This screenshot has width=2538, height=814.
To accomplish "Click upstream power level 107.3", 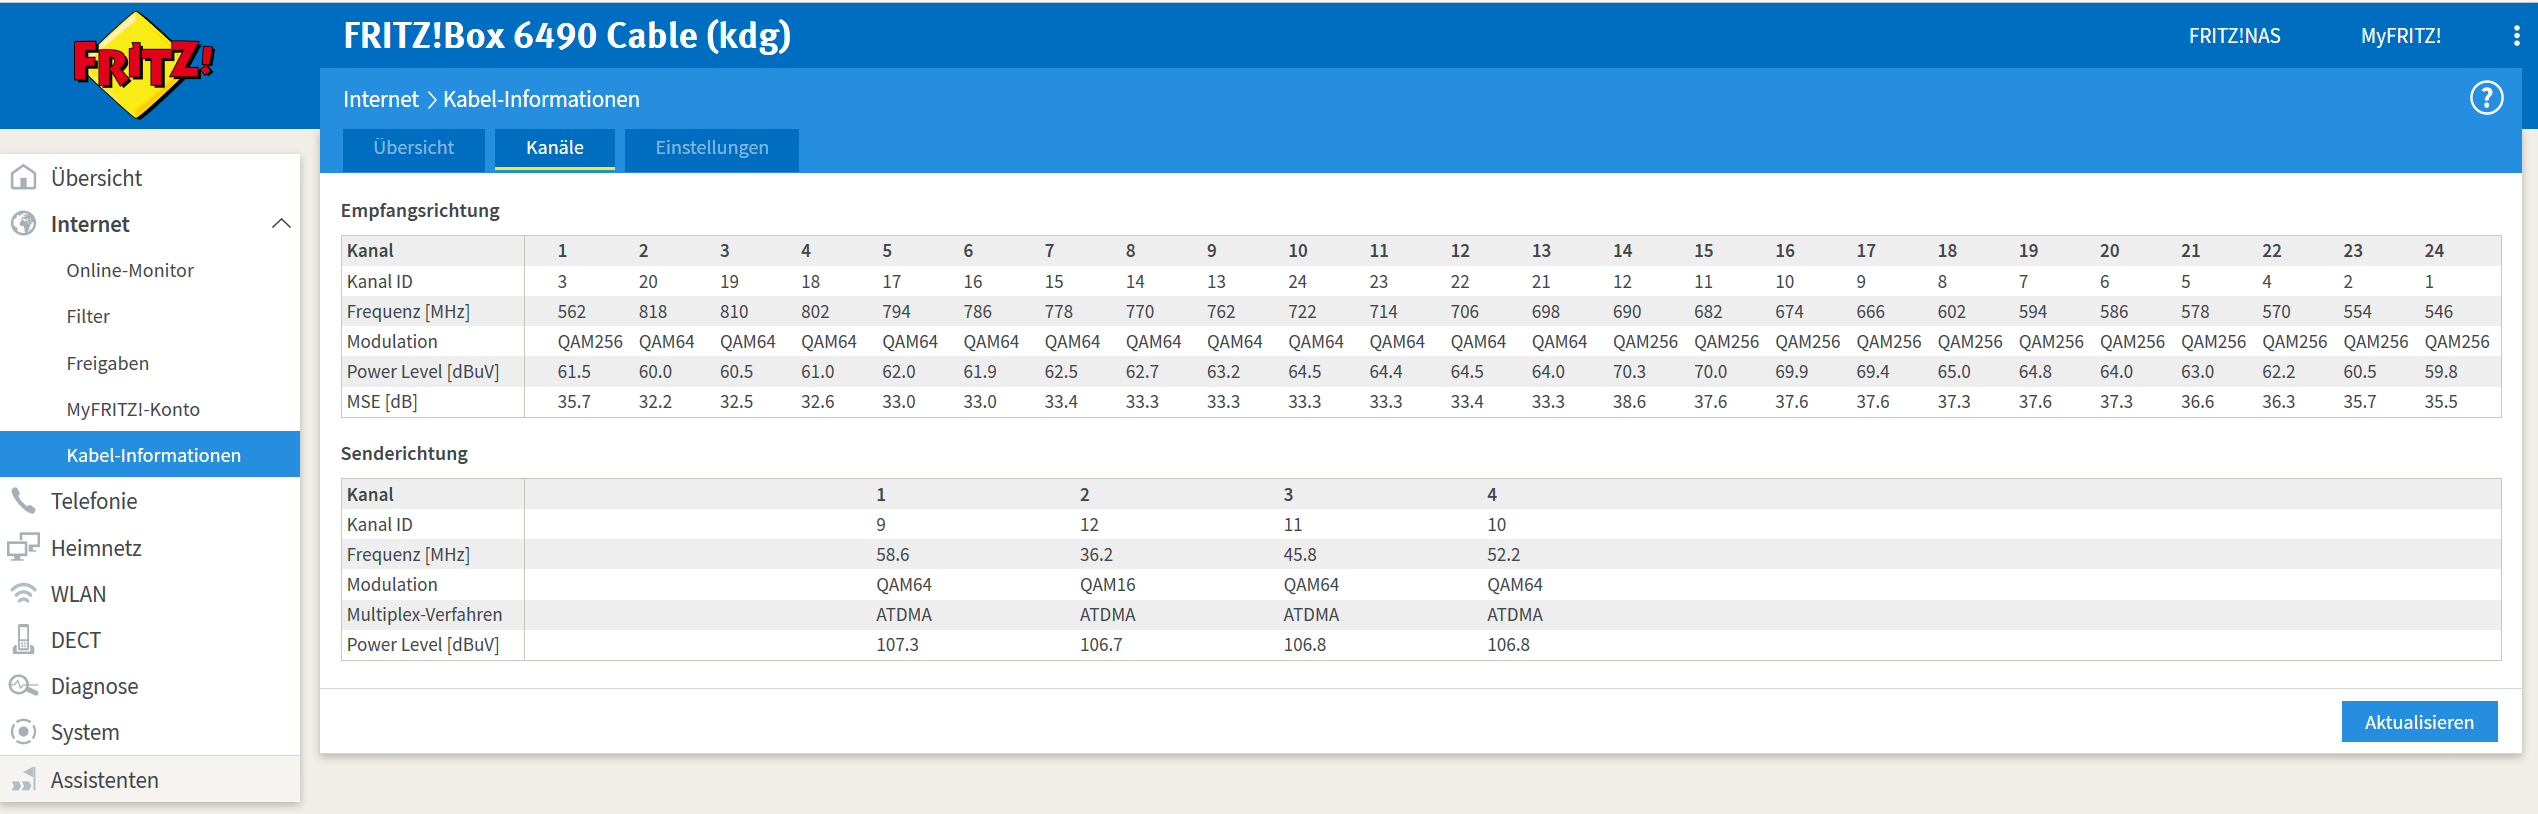I will tap(897, 644).
